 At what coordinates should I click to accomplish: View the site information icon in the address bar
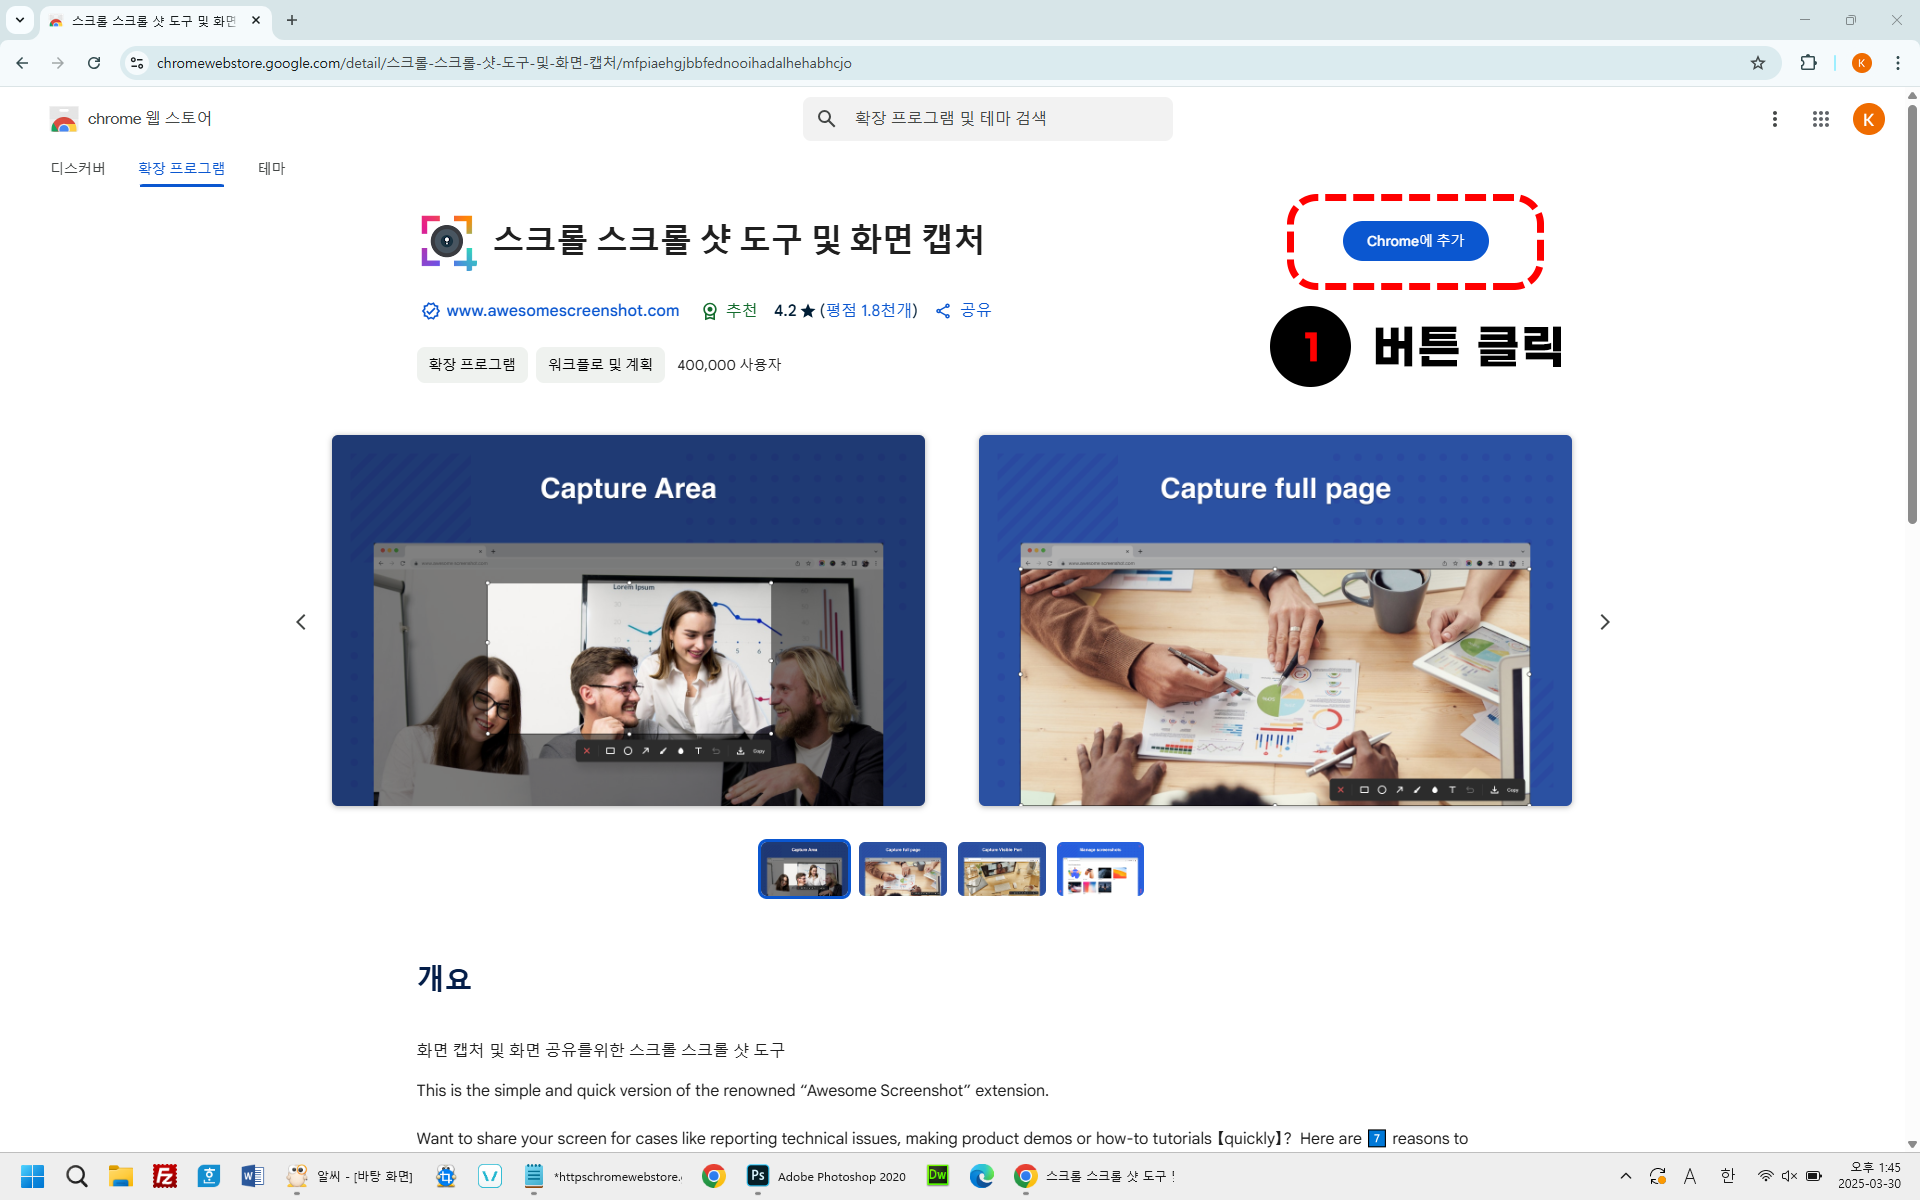click(137, 63)
